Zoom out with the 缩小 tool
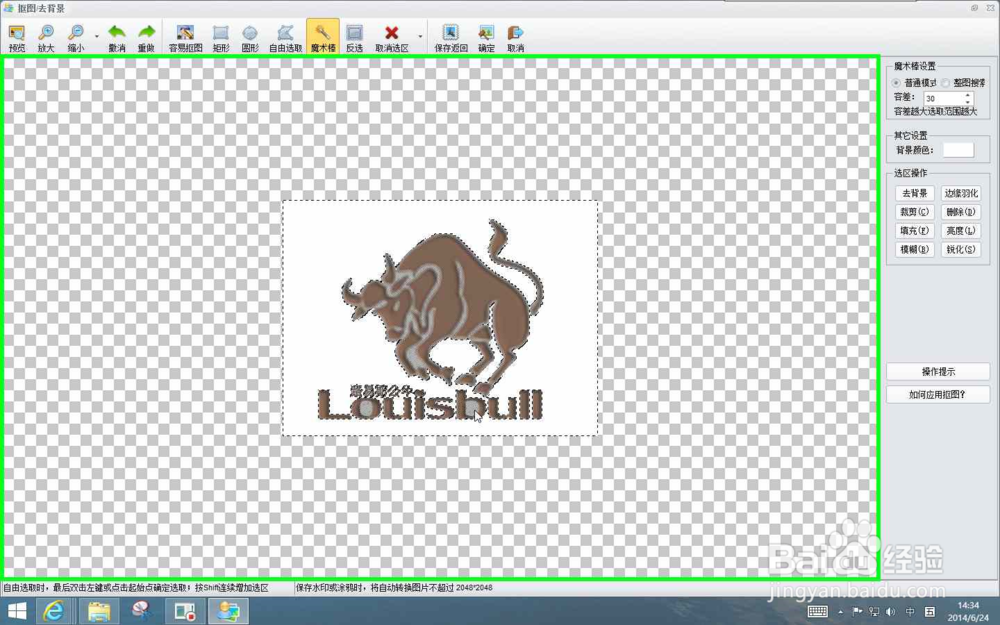 76,38
